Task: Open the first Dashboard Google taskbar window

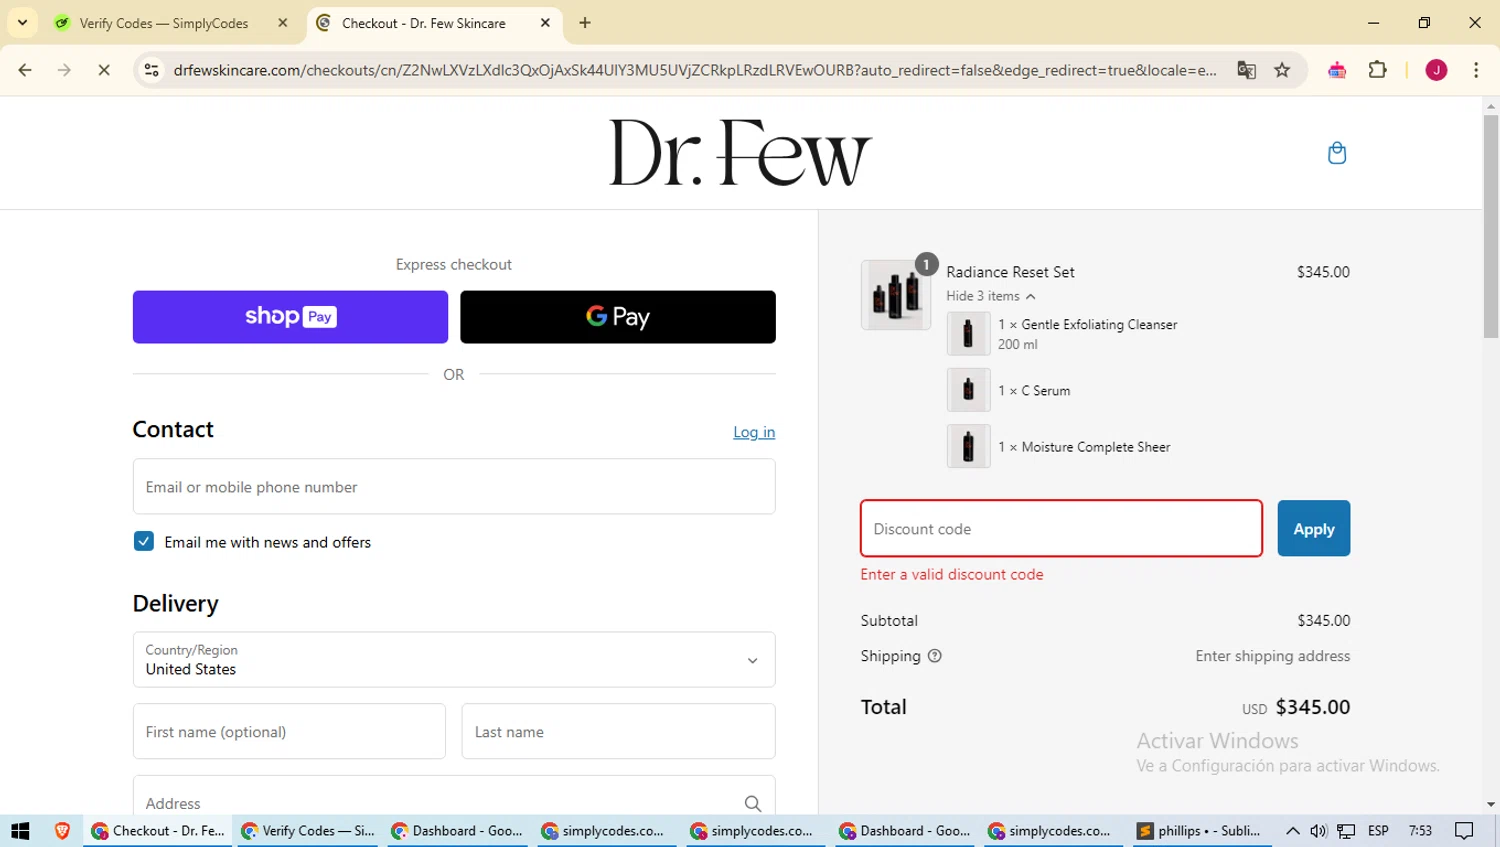Action: [457, 831]
